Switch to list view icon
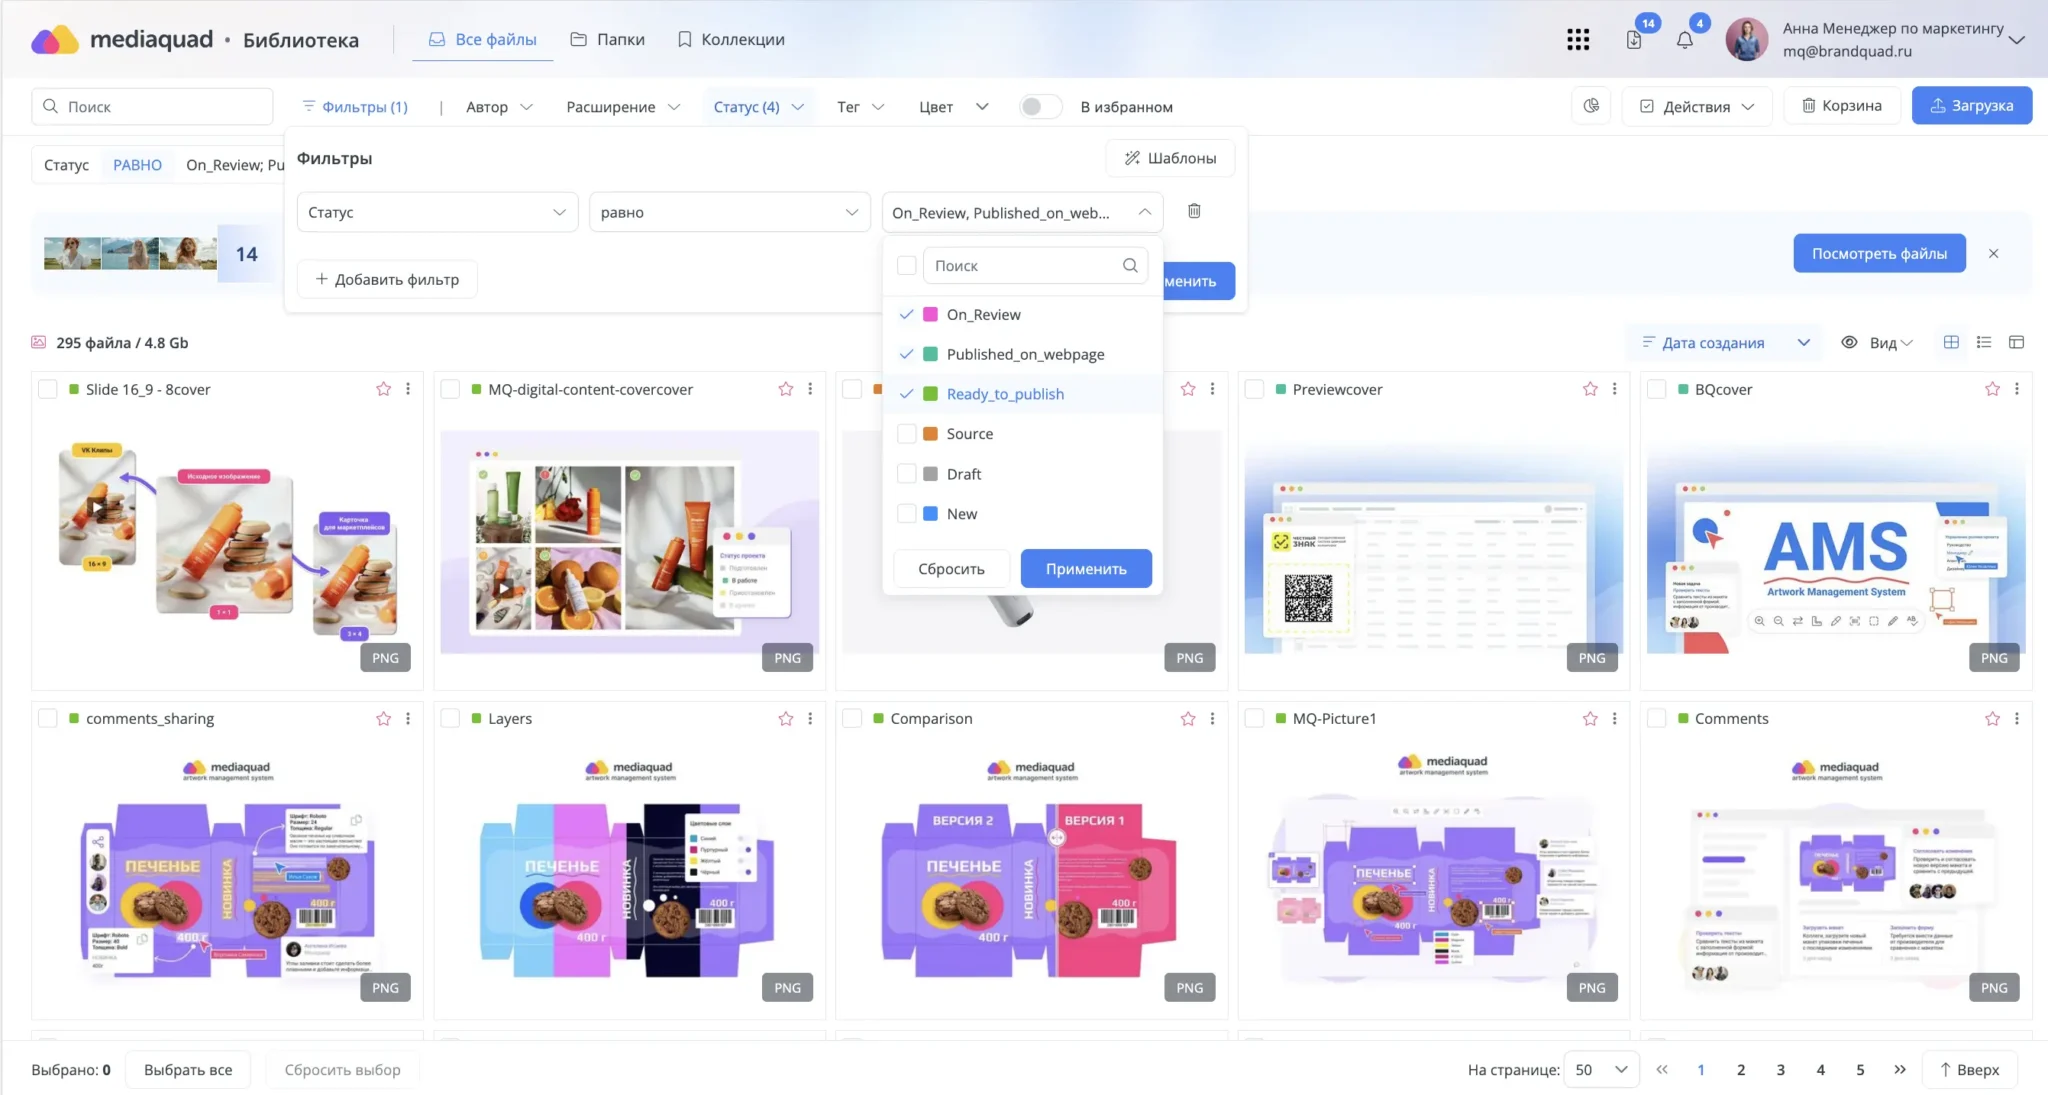Viewport: 2048px width, 1095px height. [1984, 342]
